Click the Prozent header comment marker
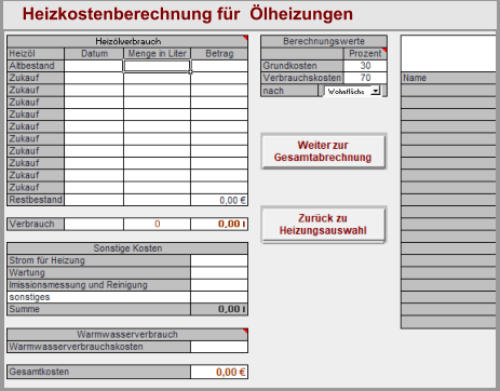The image size is (500, 391). click(x=384, y=50)
